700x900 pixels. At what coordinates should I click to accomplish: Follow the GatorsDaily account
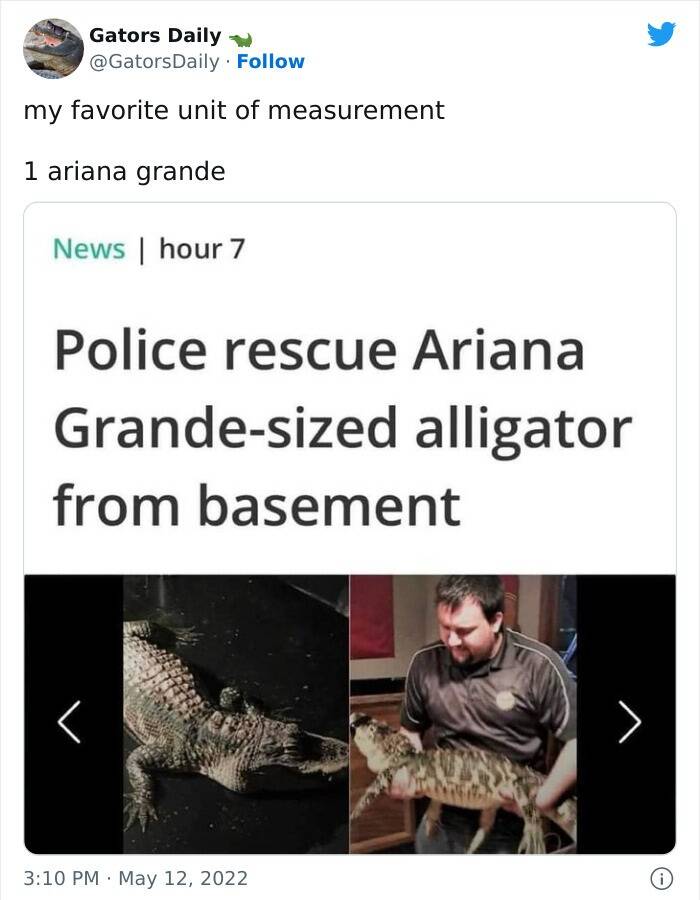point(270,61)
